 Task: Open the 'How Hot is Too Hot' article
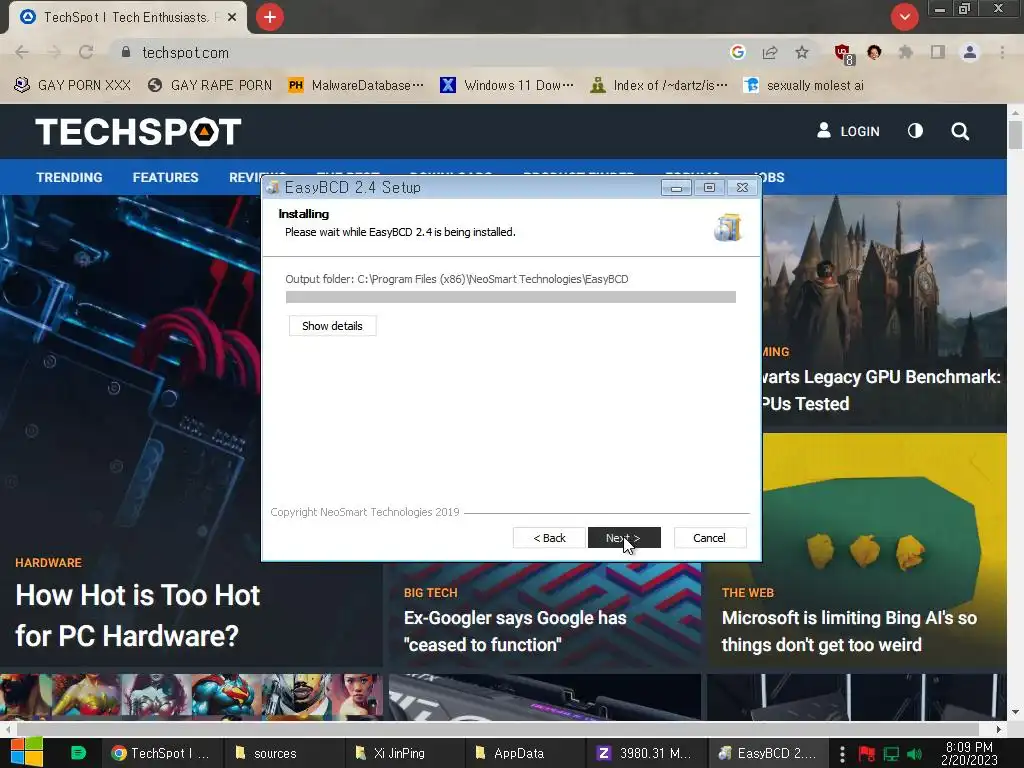click(x=137, y=615)
